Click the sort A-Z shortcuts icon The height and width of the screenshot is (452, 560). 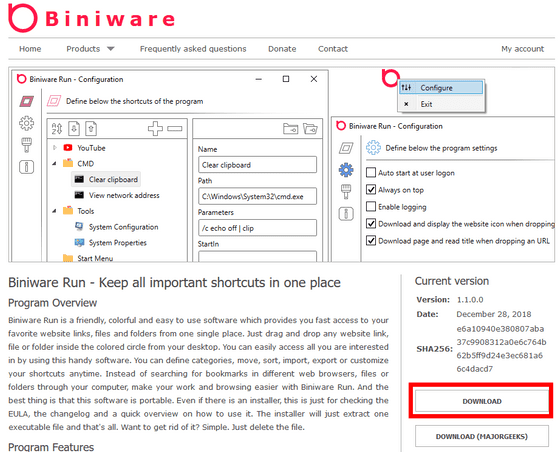click(57, 129)
